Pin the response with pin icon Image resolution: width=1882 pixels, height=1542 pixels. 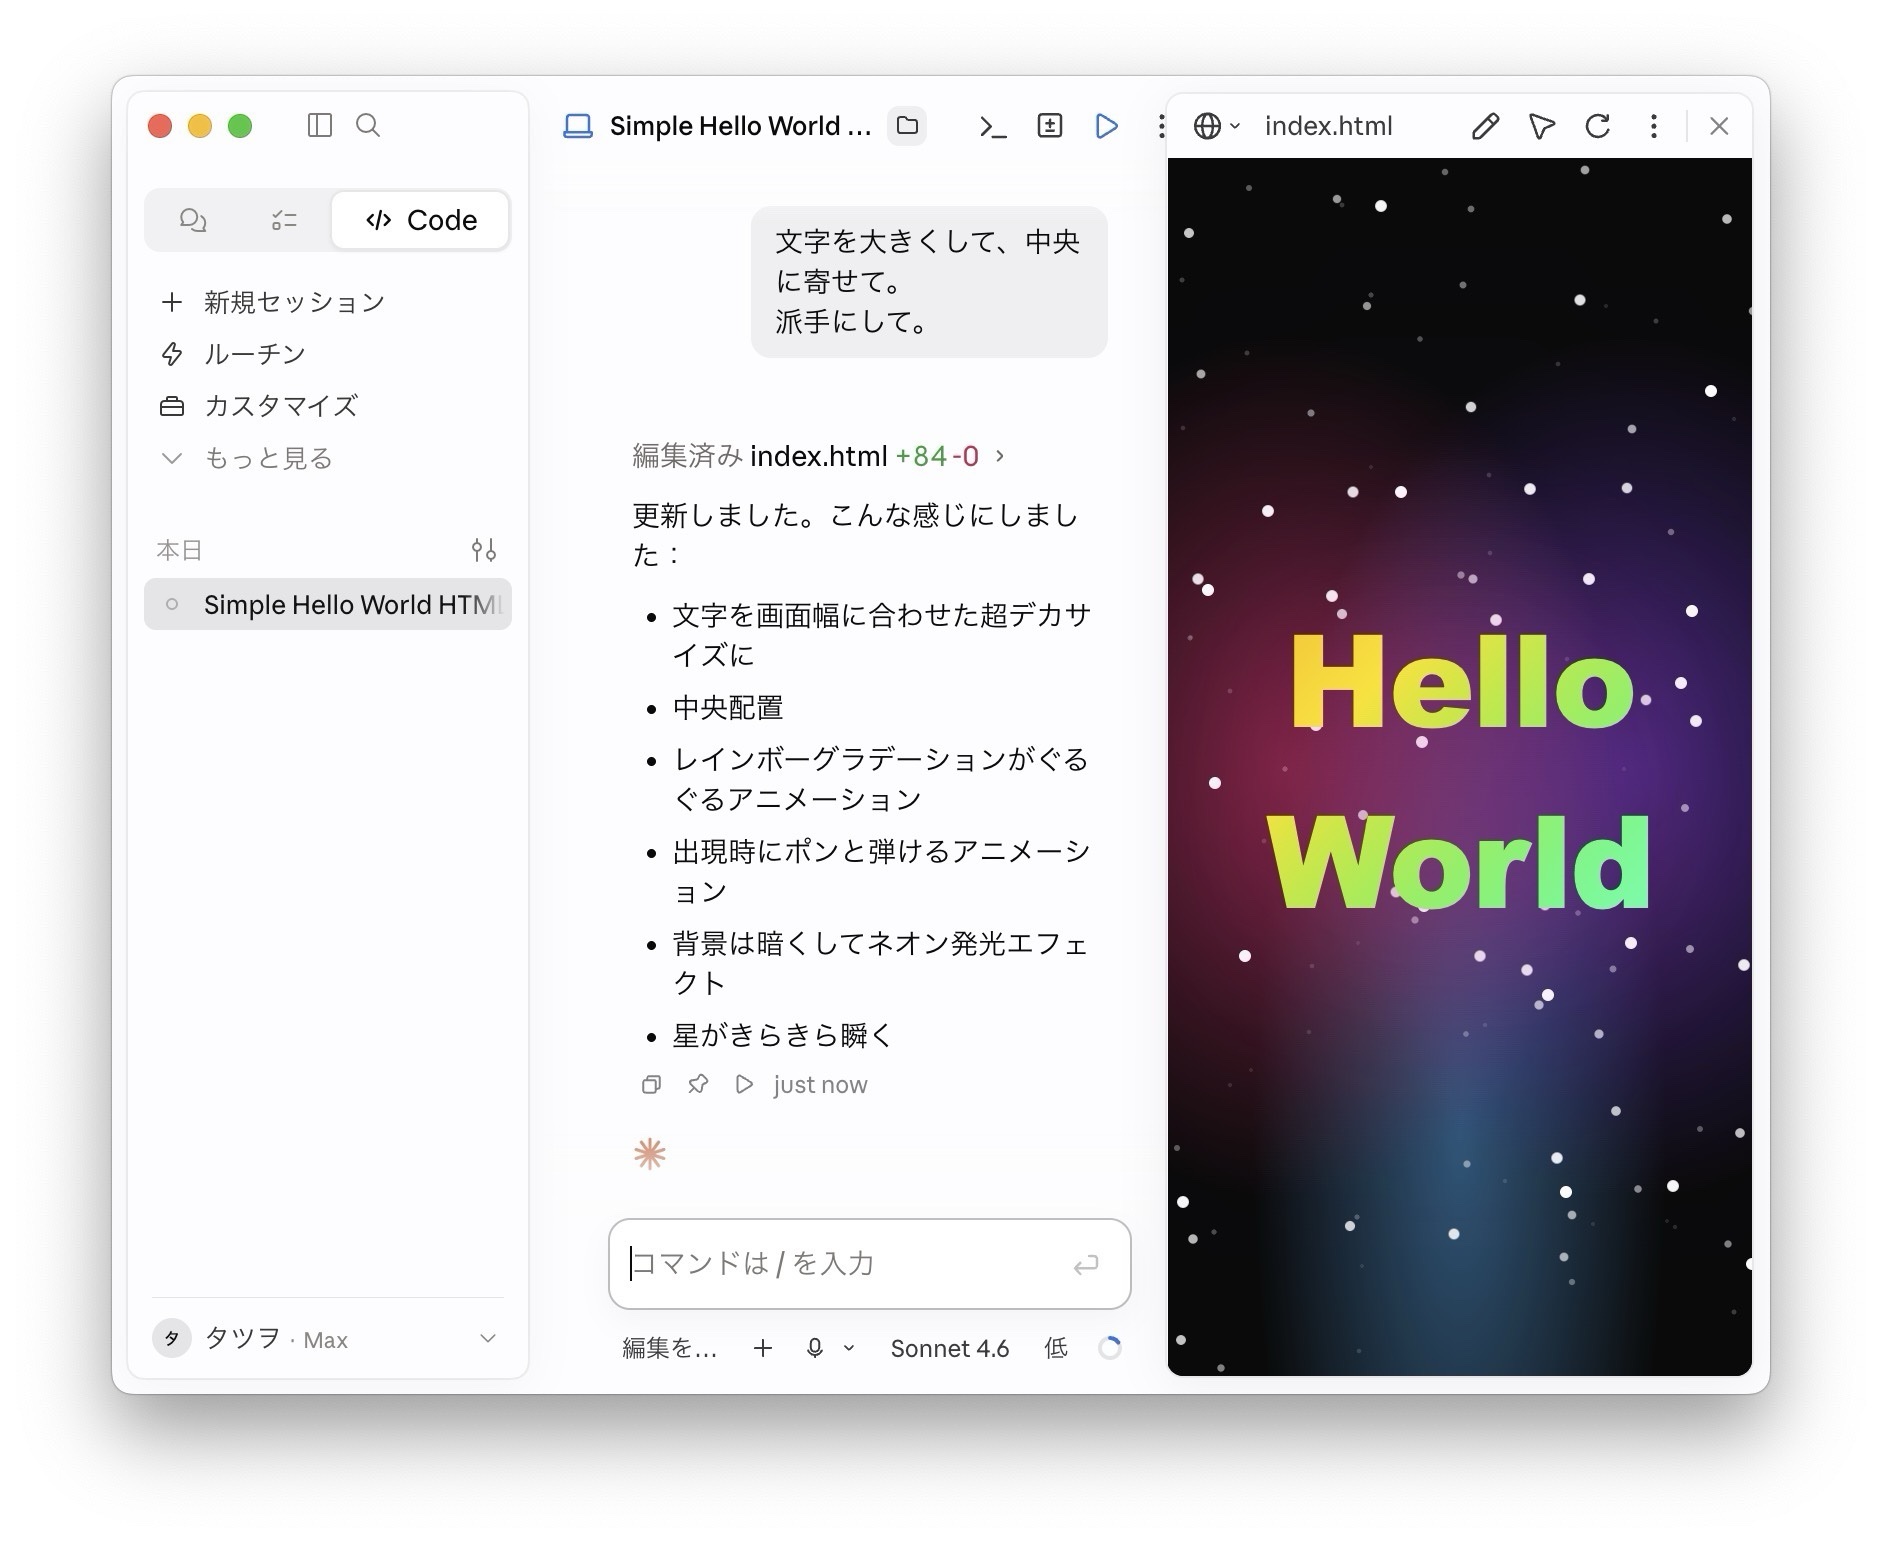click(x=698, y=1085)
